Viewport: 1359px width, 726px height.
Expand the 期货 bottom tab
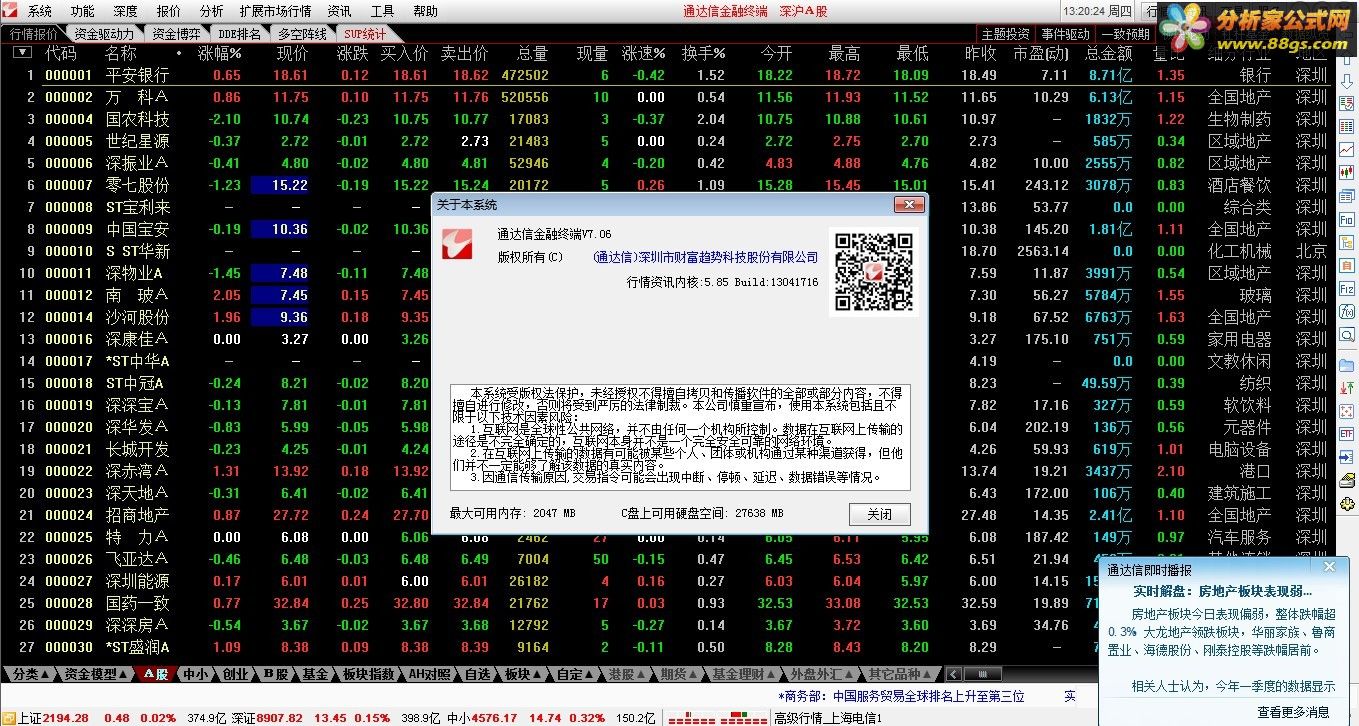click(x=678, y=674)
